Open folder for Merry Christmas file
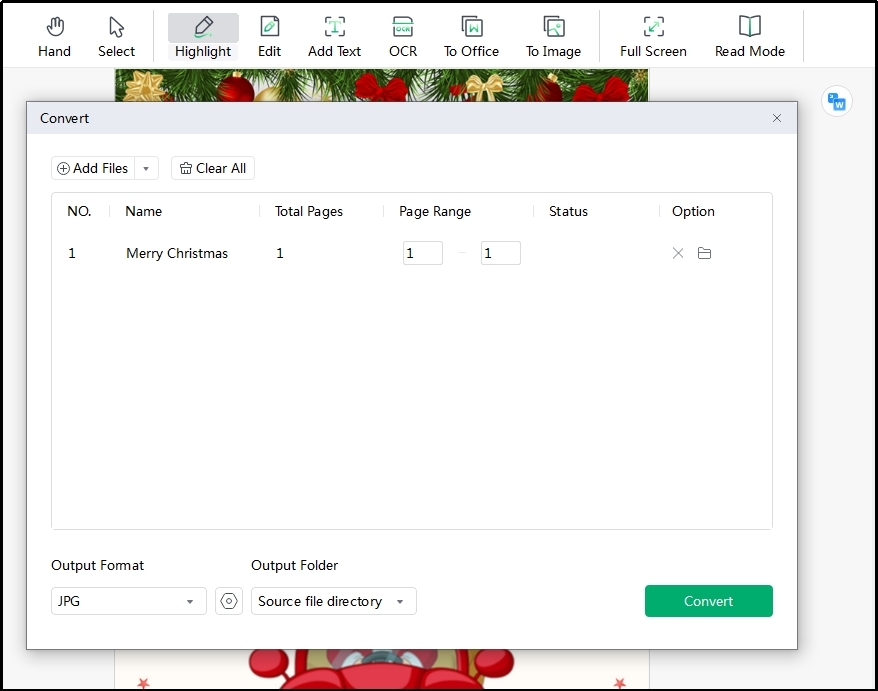 pos(704,254)
